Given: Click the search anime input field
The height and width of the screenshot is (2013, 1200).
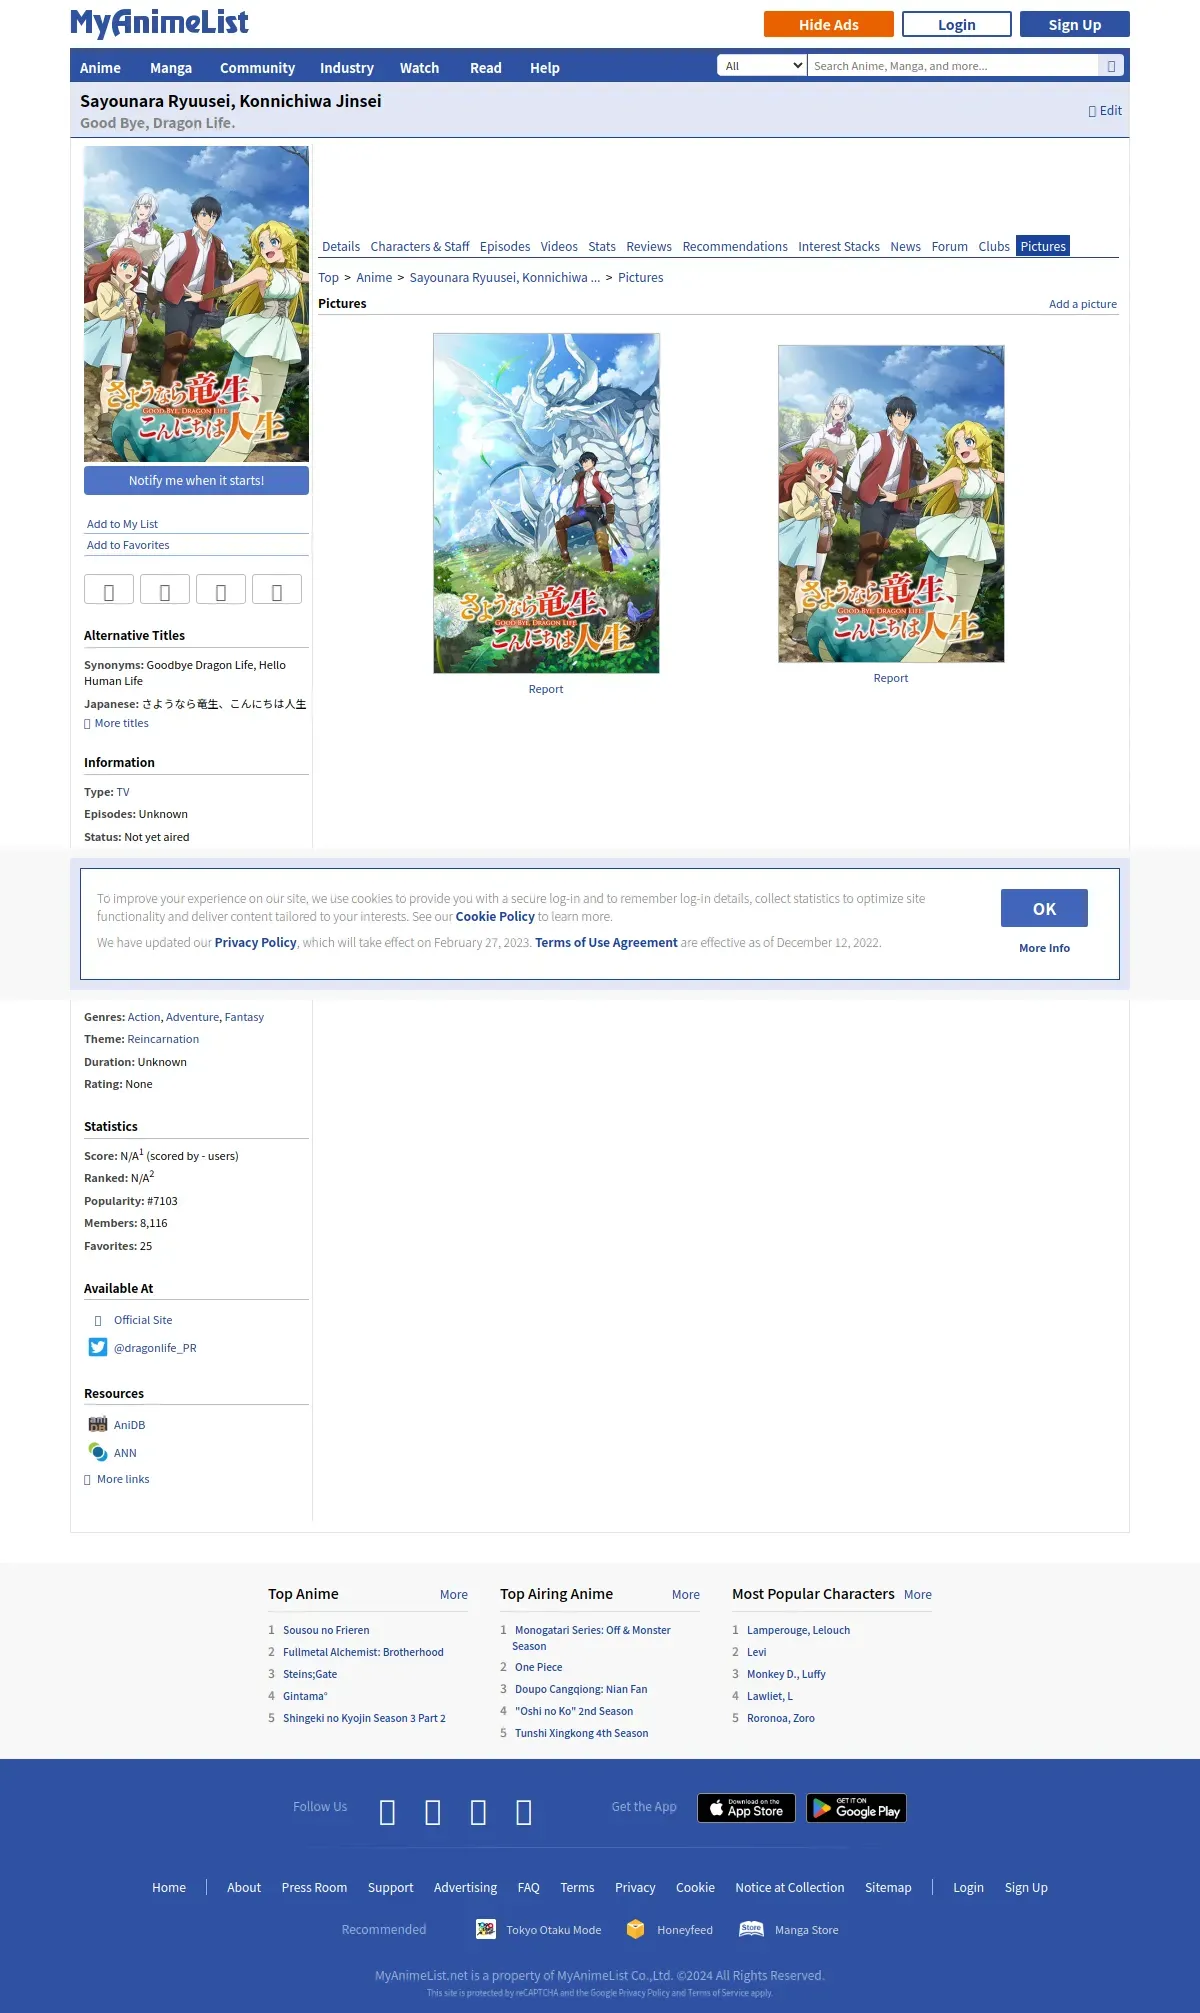Looking at the screenshot, I should (x=953, y=66).
